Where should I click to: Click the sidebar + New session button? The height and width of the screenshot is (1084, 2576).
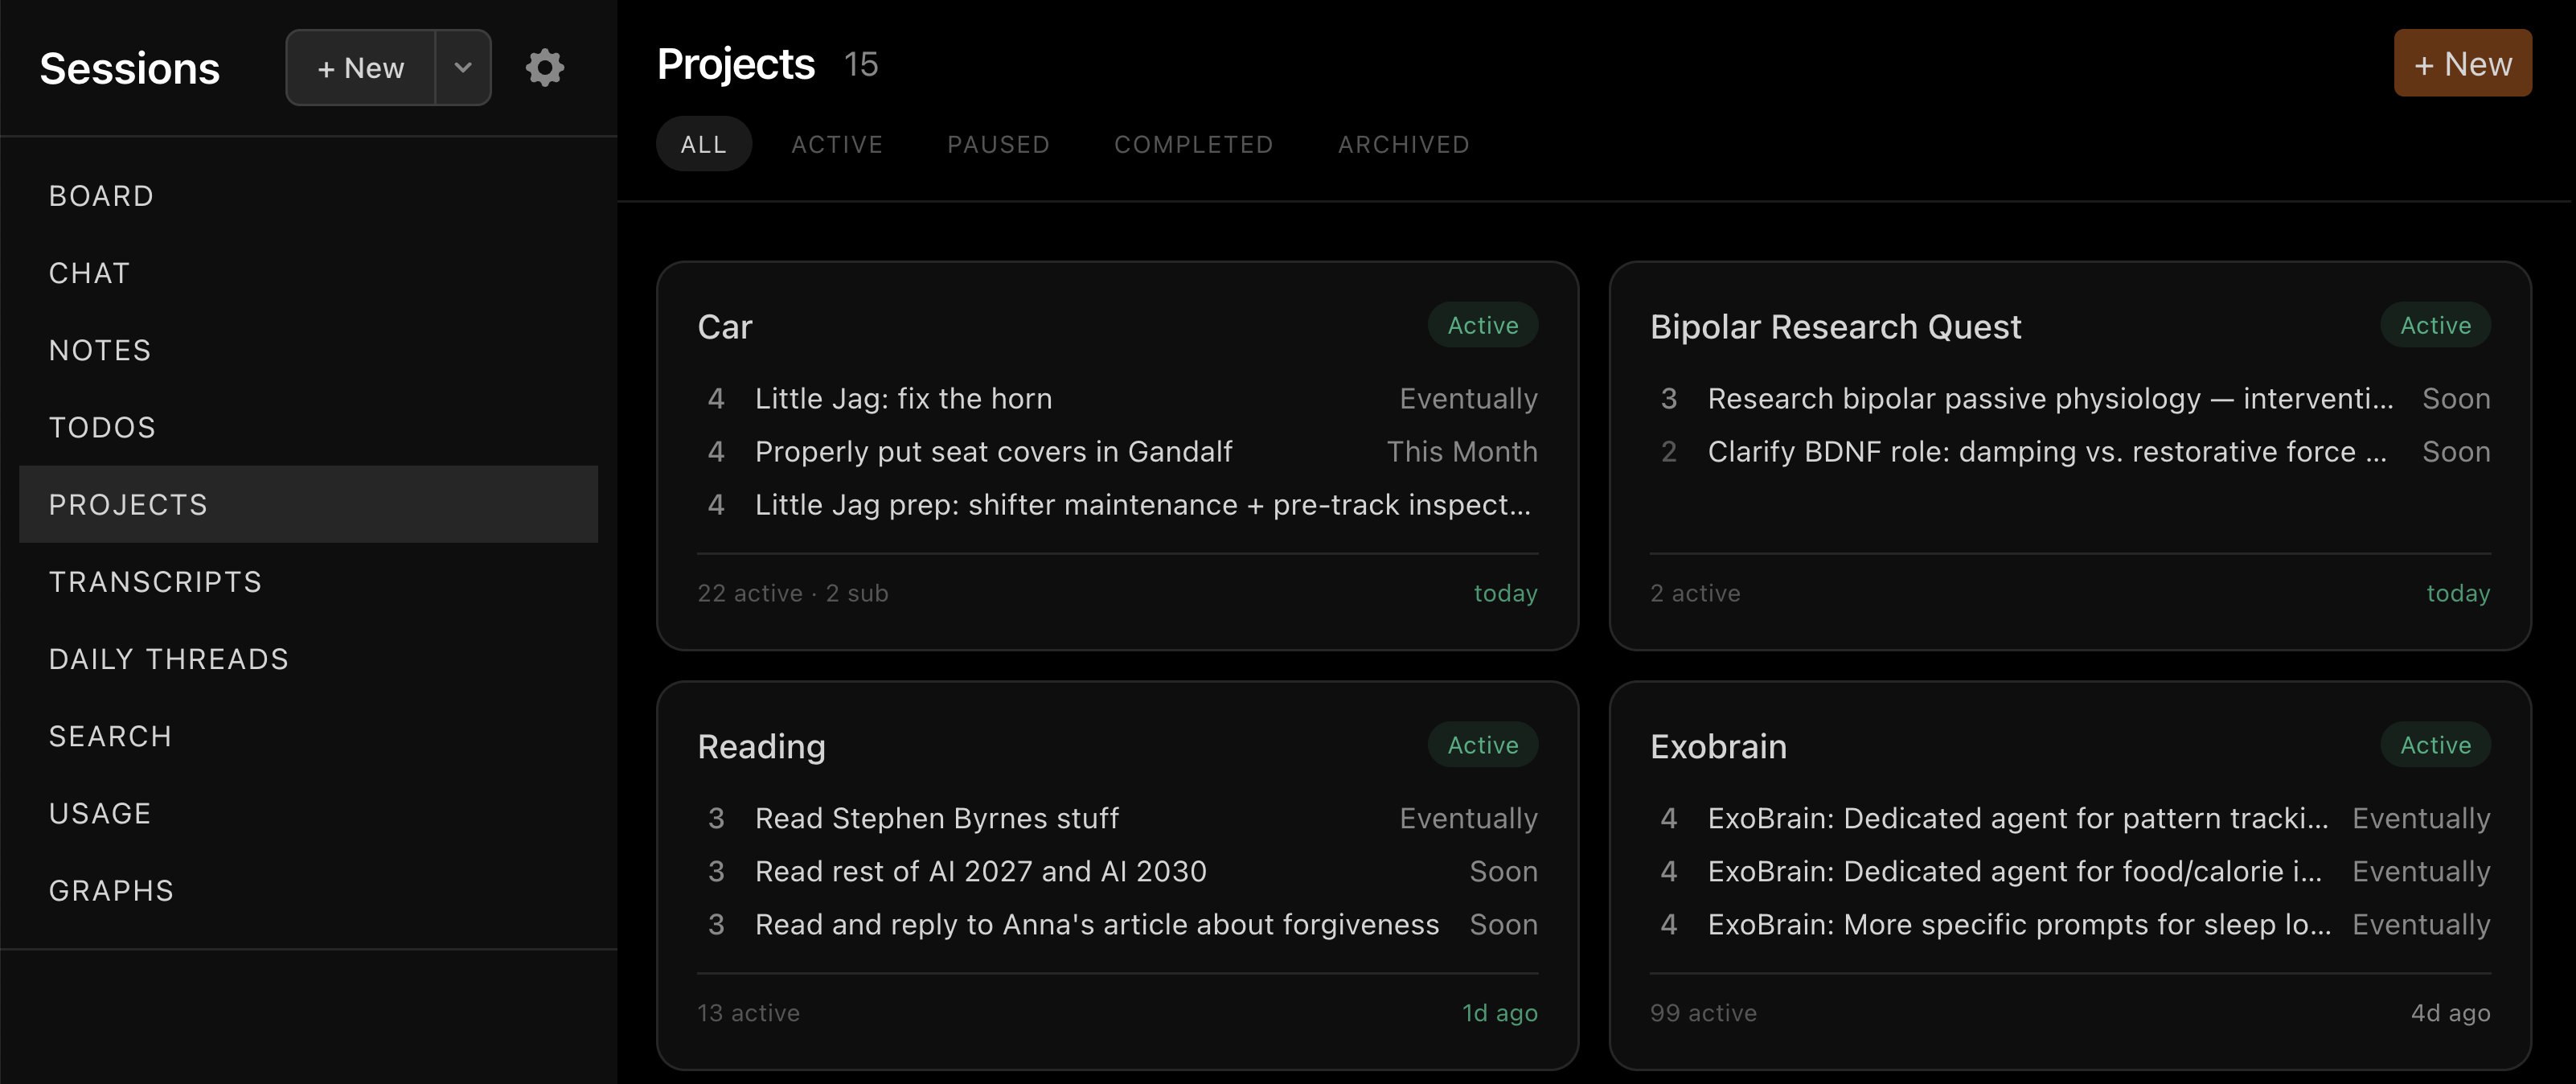(x=361, y=68)
